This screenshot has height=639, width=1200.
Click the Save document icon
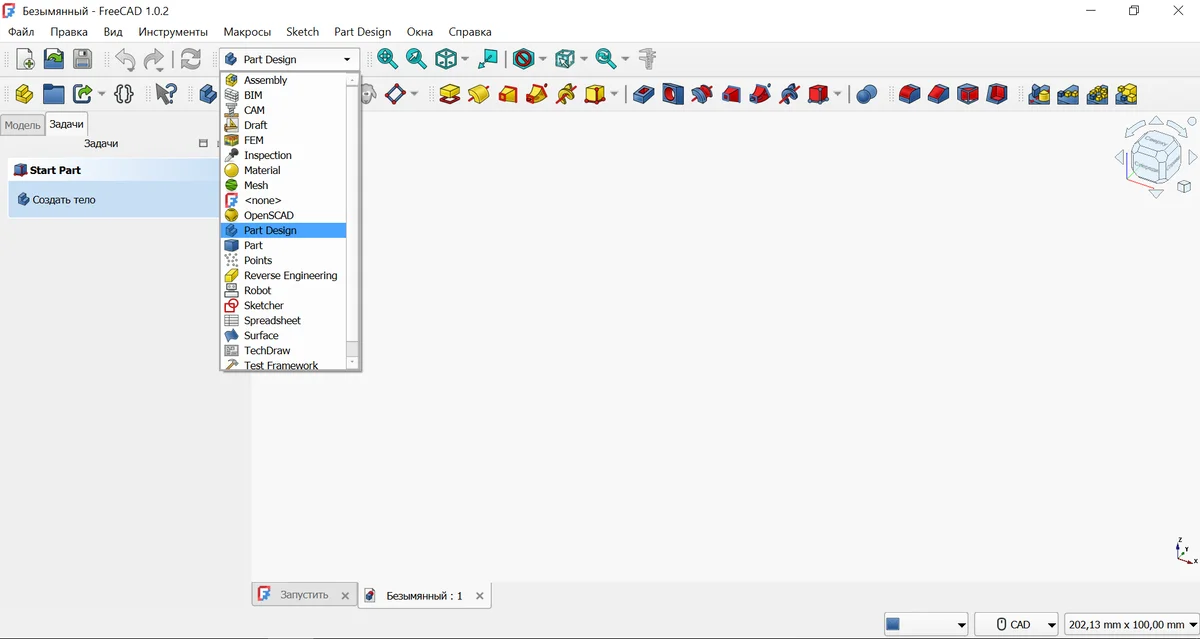[x=82, y=59]
